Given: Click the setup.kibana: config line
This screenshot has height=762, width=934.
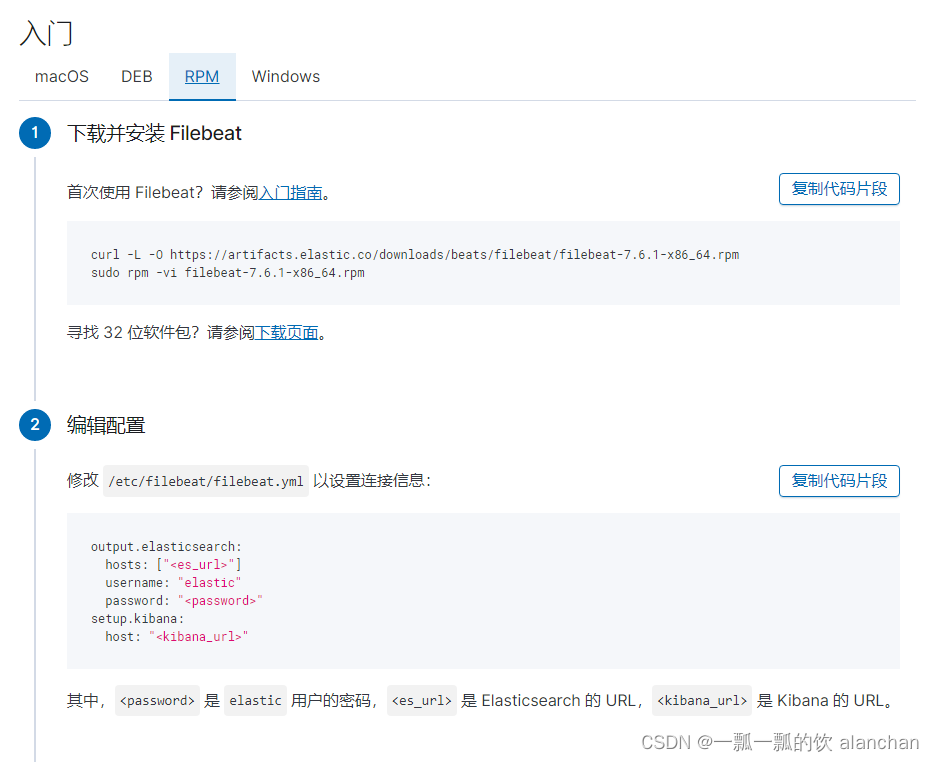Looking at the screenshot, I should [x=138, y=618].
